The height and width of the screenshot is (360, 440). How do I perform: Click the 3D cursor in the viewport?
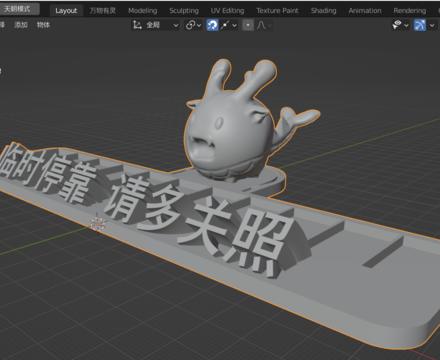click(x=97, y=224)
